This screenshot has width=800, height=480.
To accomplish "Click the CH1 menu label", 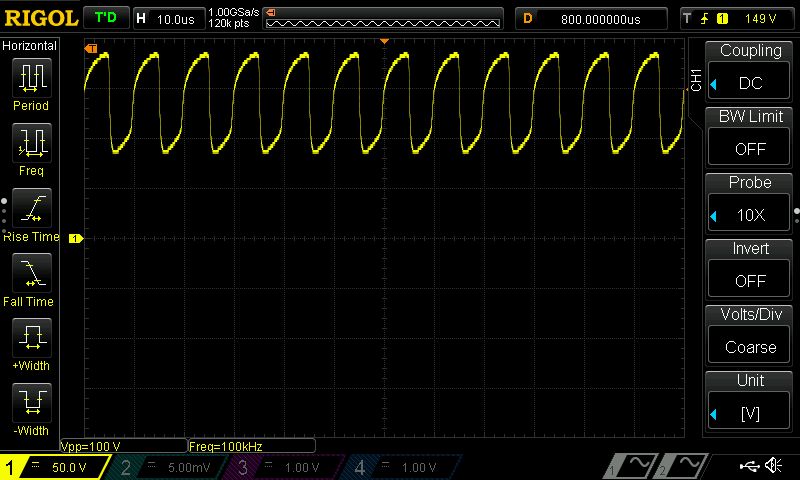I will [x=696, y=80].
